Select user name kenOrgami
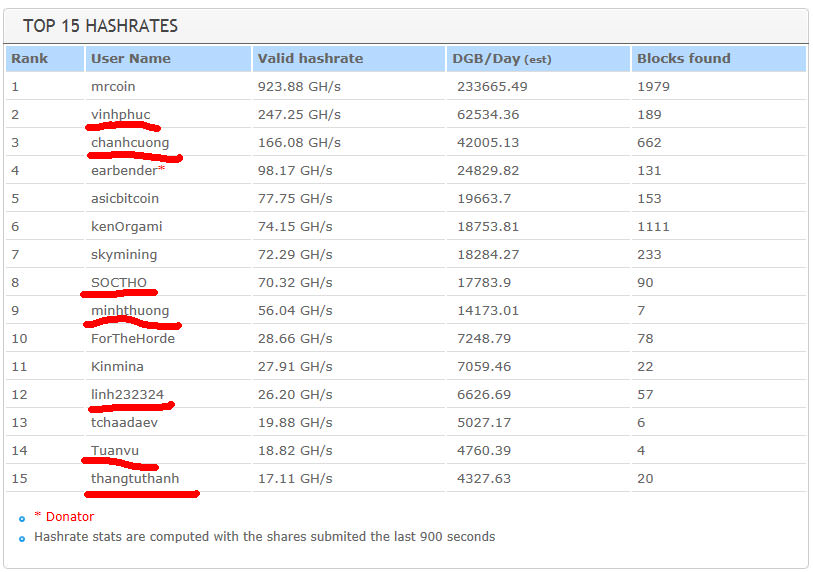Viewport: 813px width, 572px height. tap(127, 227)
